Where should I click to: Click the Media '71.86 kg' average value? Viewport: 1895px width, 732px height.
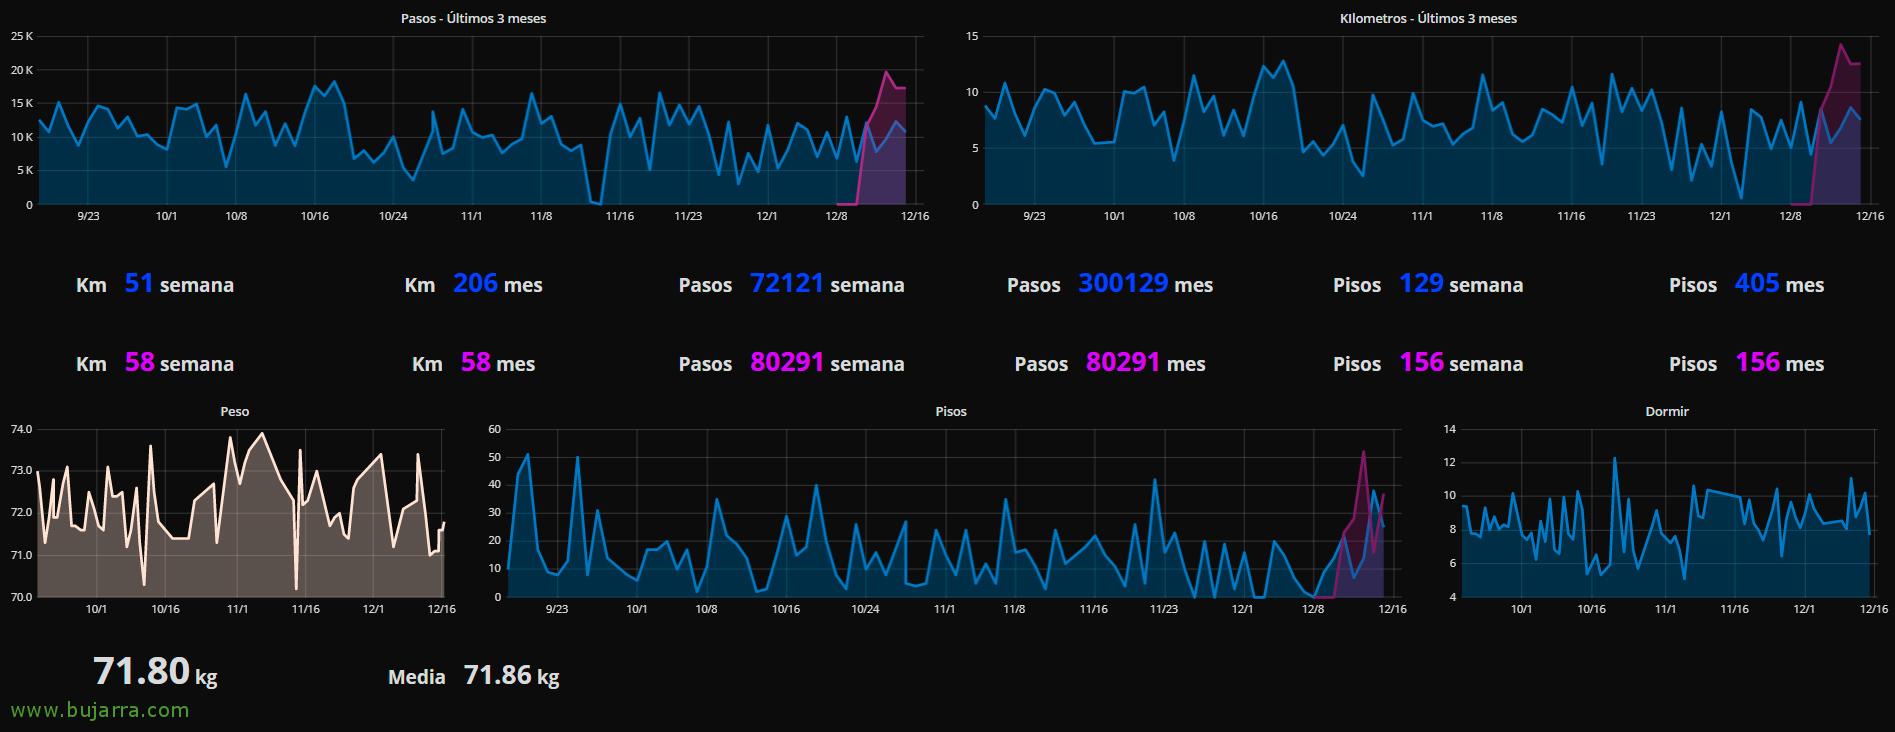pos(511,676)
